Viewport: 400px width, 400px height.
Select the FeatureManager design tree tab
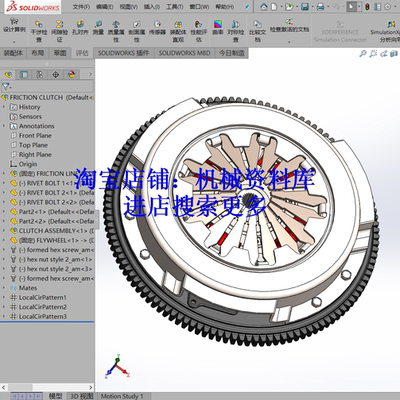(x=8, y=74)
